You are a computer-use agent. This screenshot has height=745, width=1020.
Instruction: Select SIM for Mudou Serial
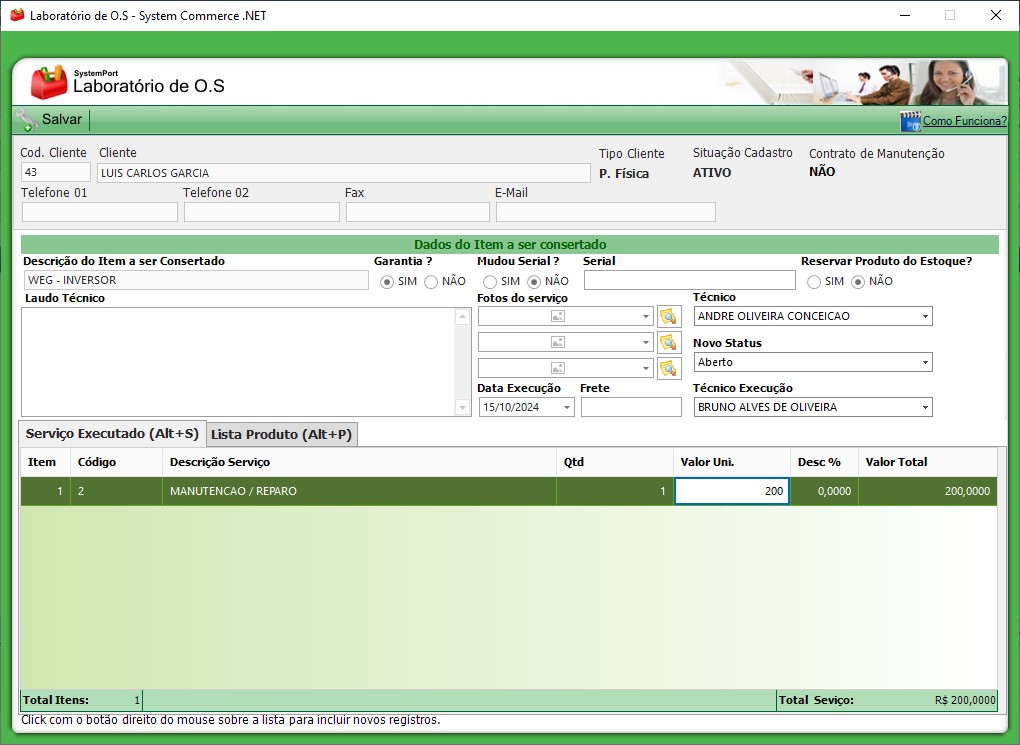(490, 282)
